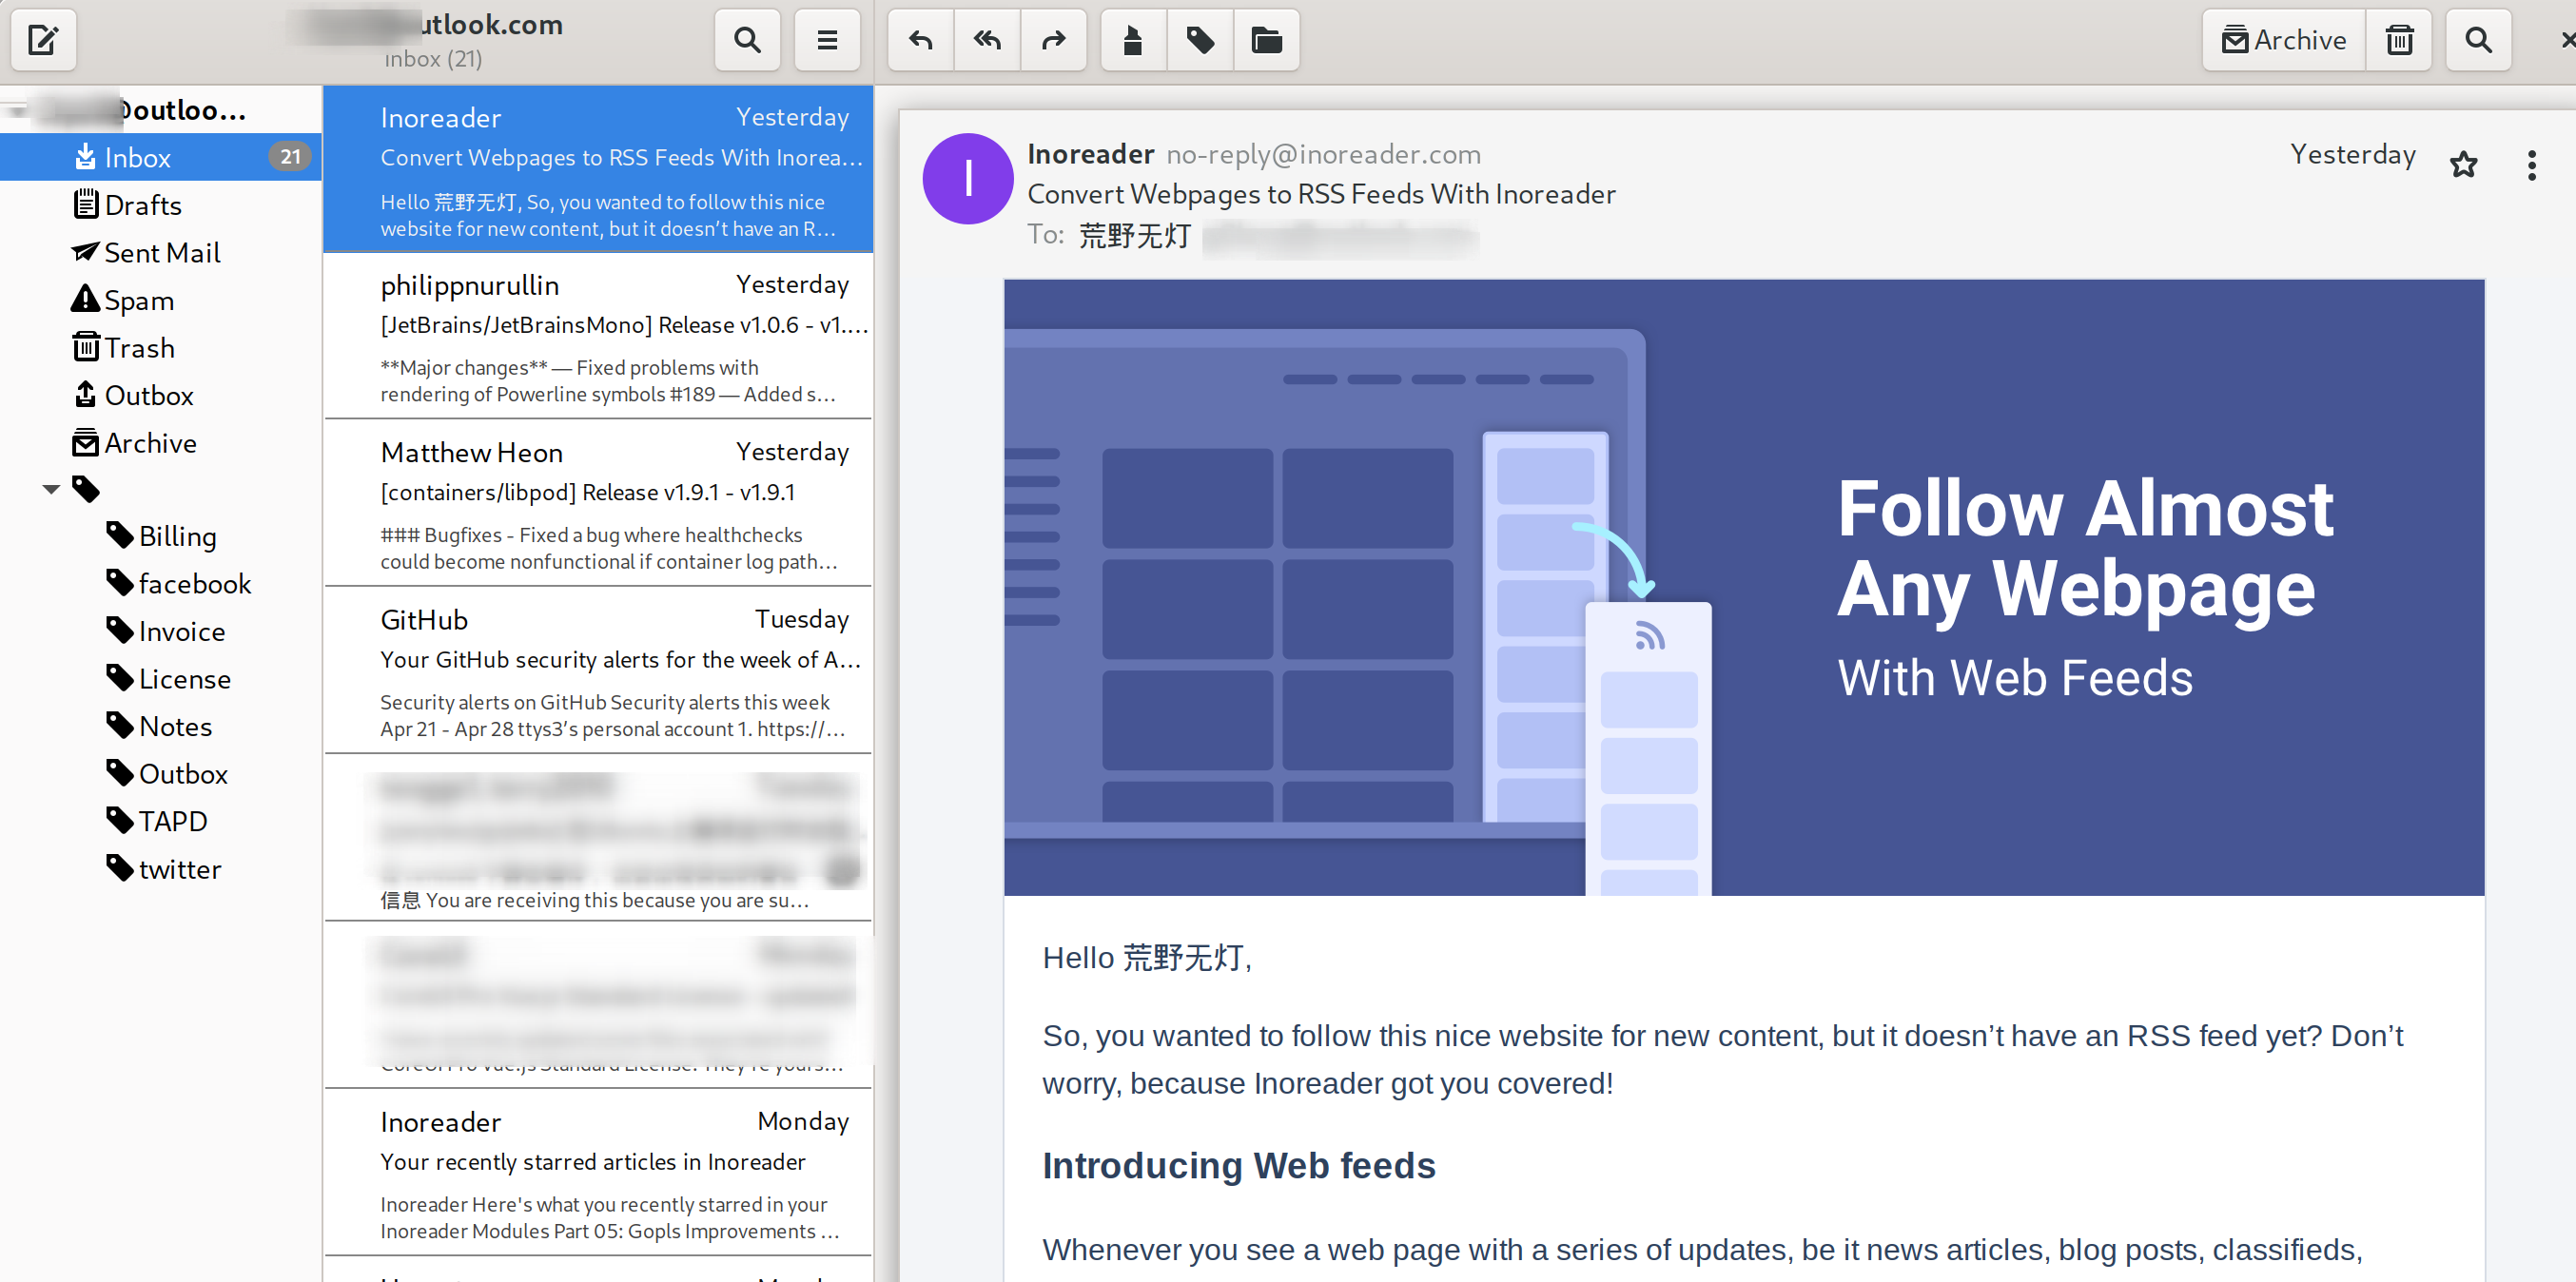This screenshot has width=2576, height=1282.
Task: Open the Archive folder
Action: click(161, 442)
